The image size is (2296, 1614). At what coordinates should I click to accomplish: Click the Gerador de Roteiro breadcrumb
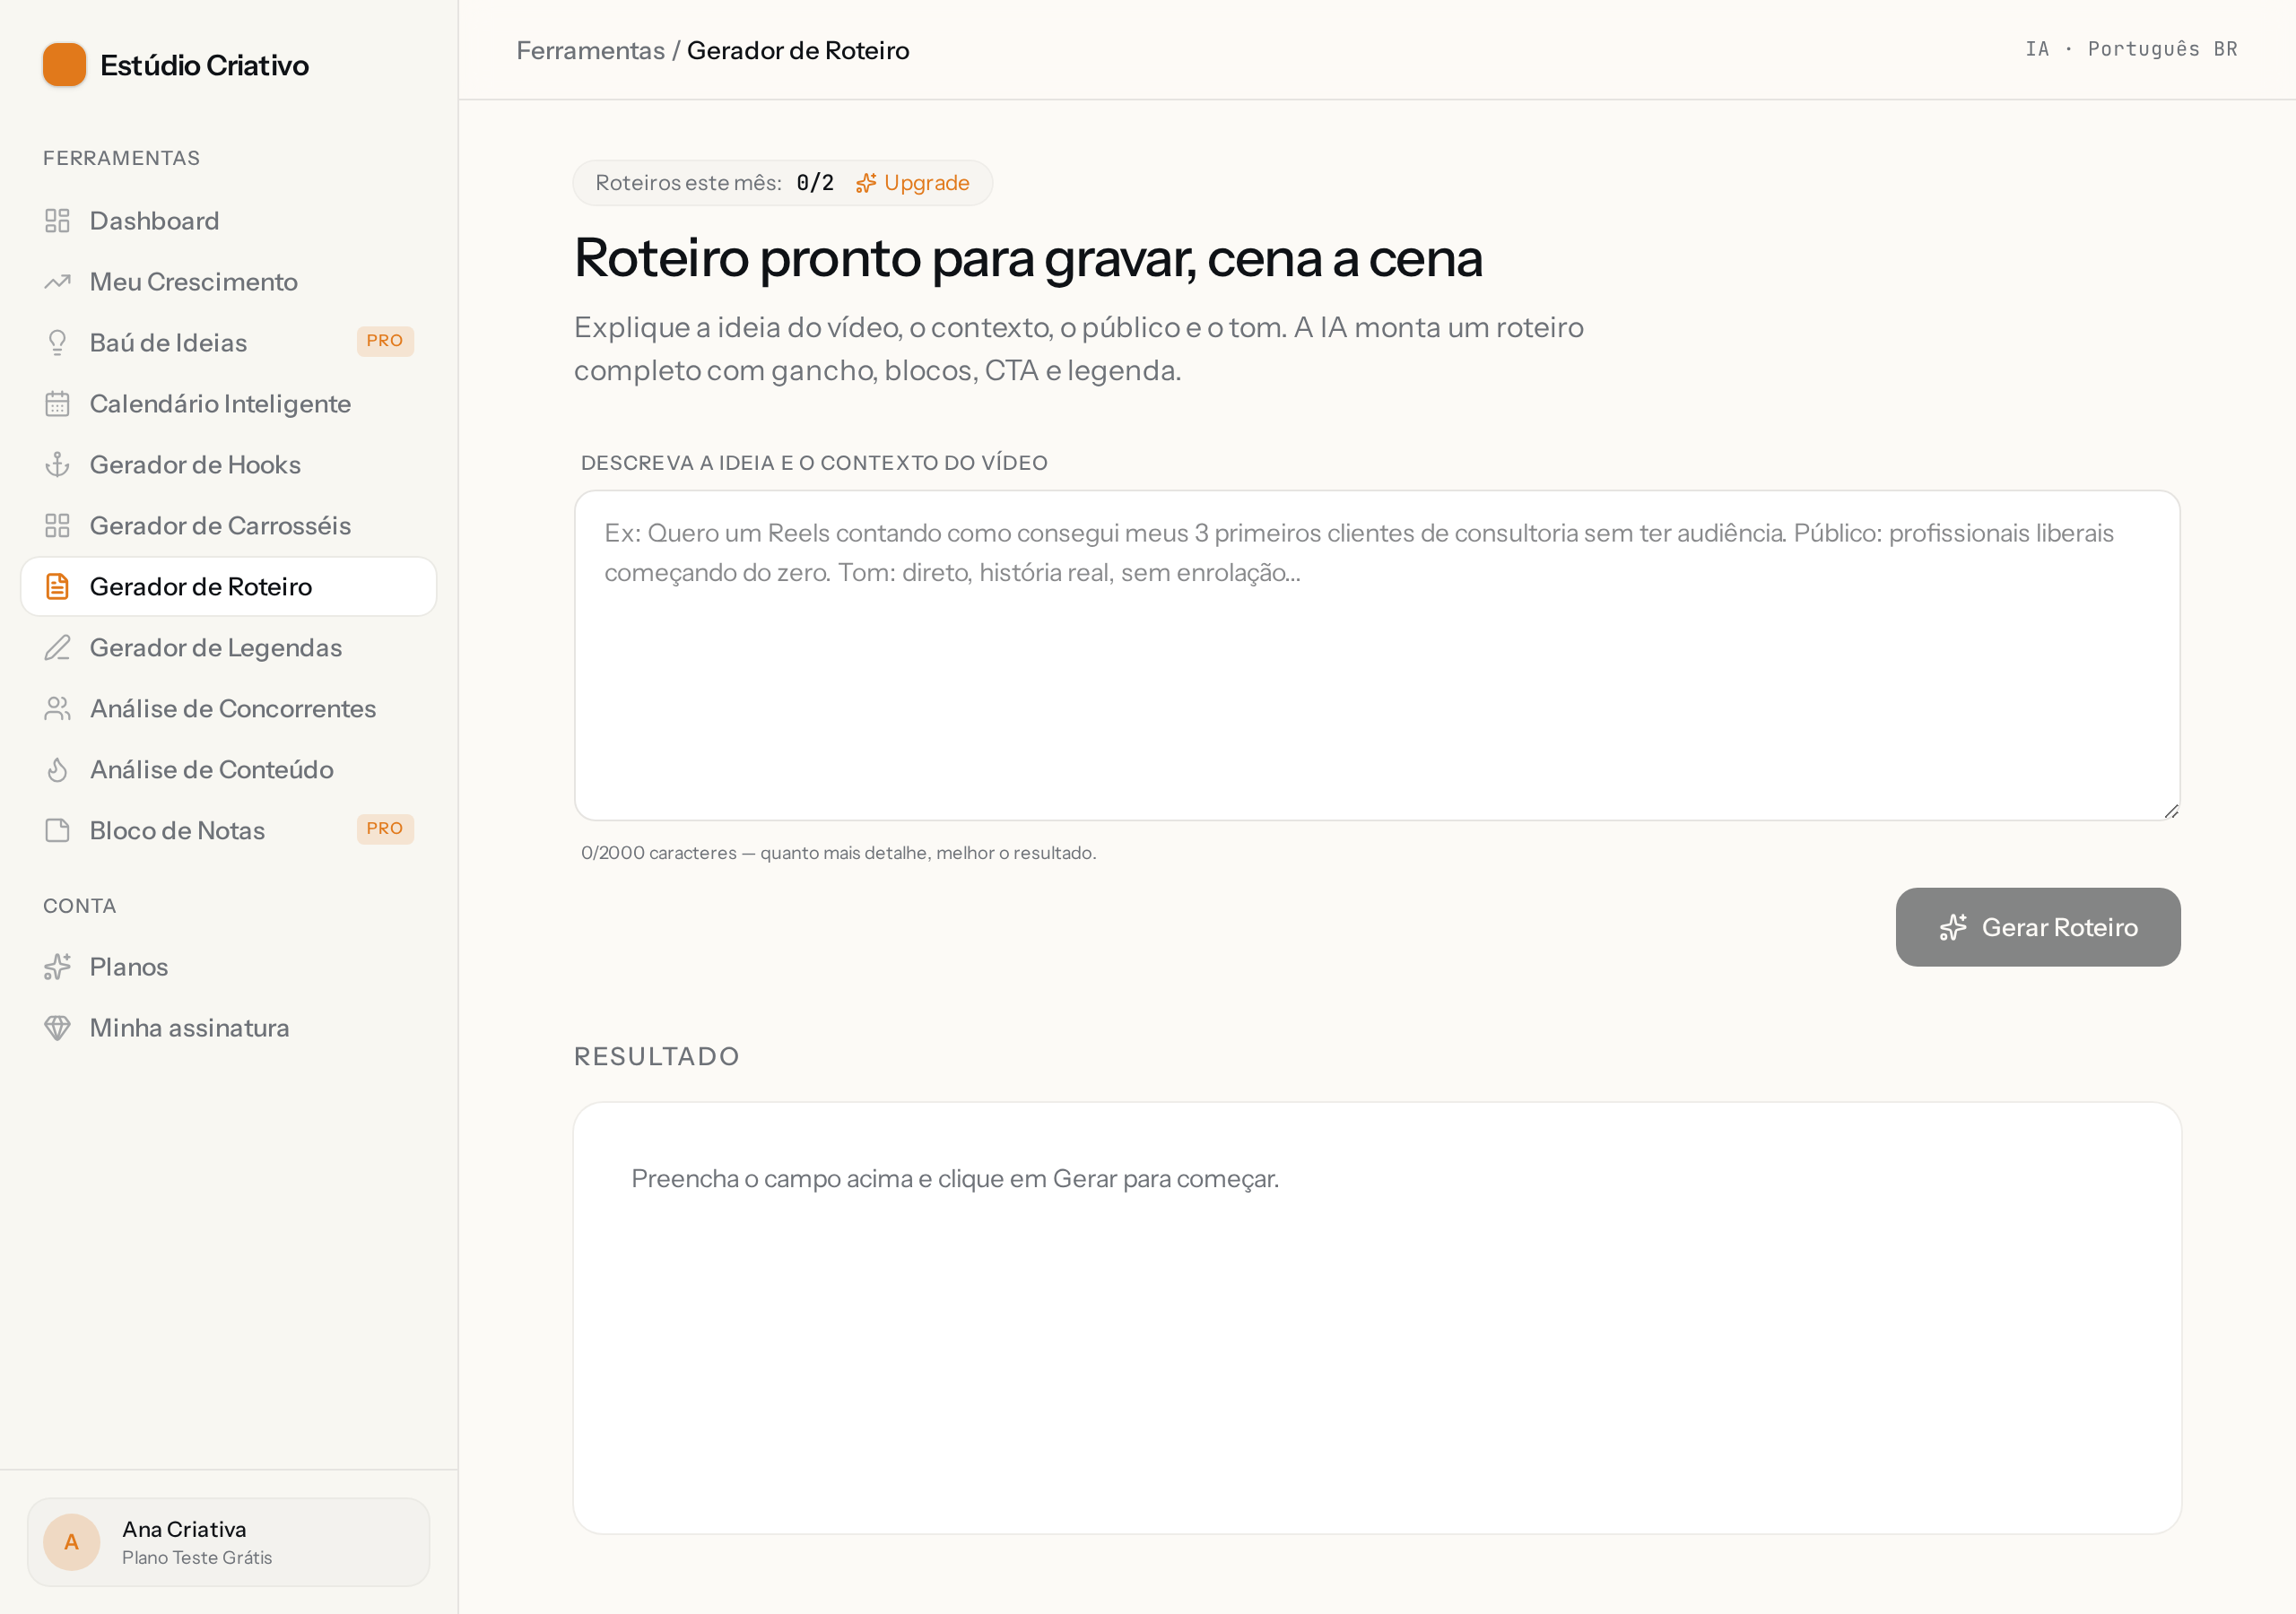(798, 50)
